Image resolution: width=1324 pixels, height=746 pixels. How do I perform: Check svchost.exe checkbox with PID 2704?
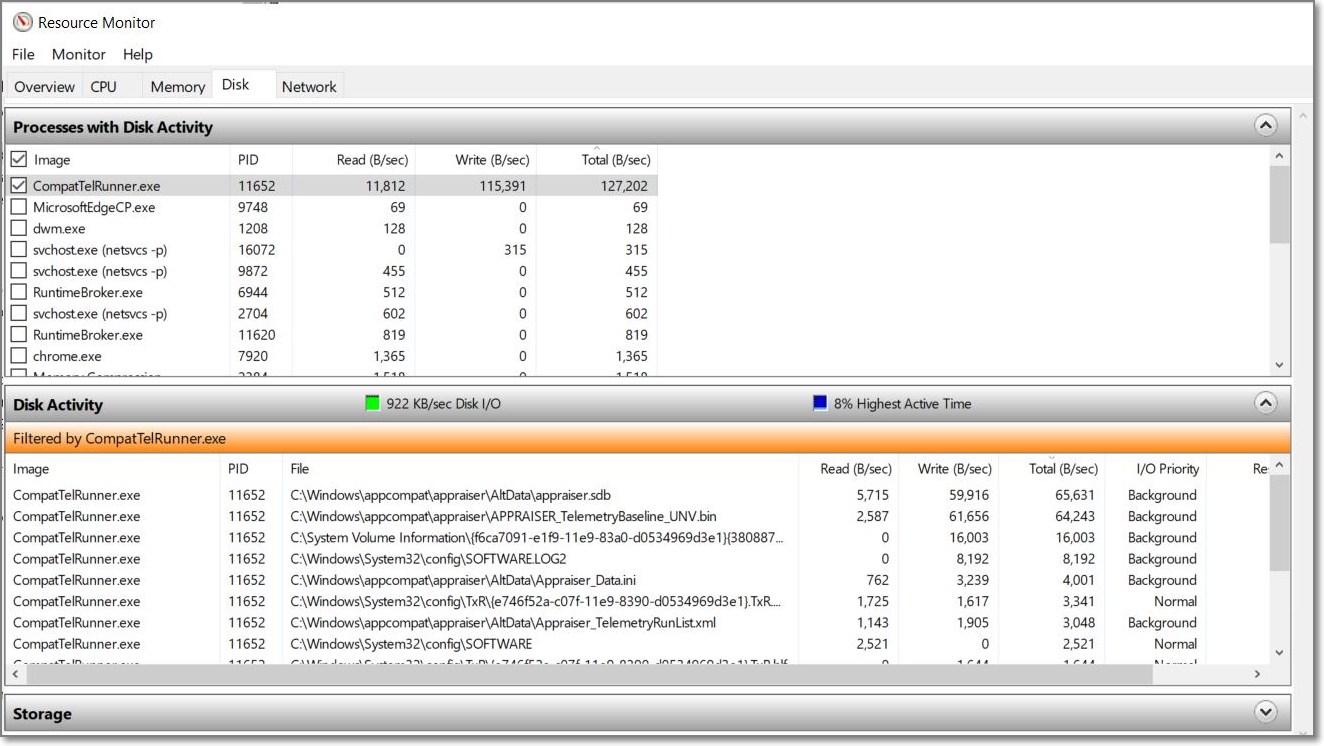[19, 313]
